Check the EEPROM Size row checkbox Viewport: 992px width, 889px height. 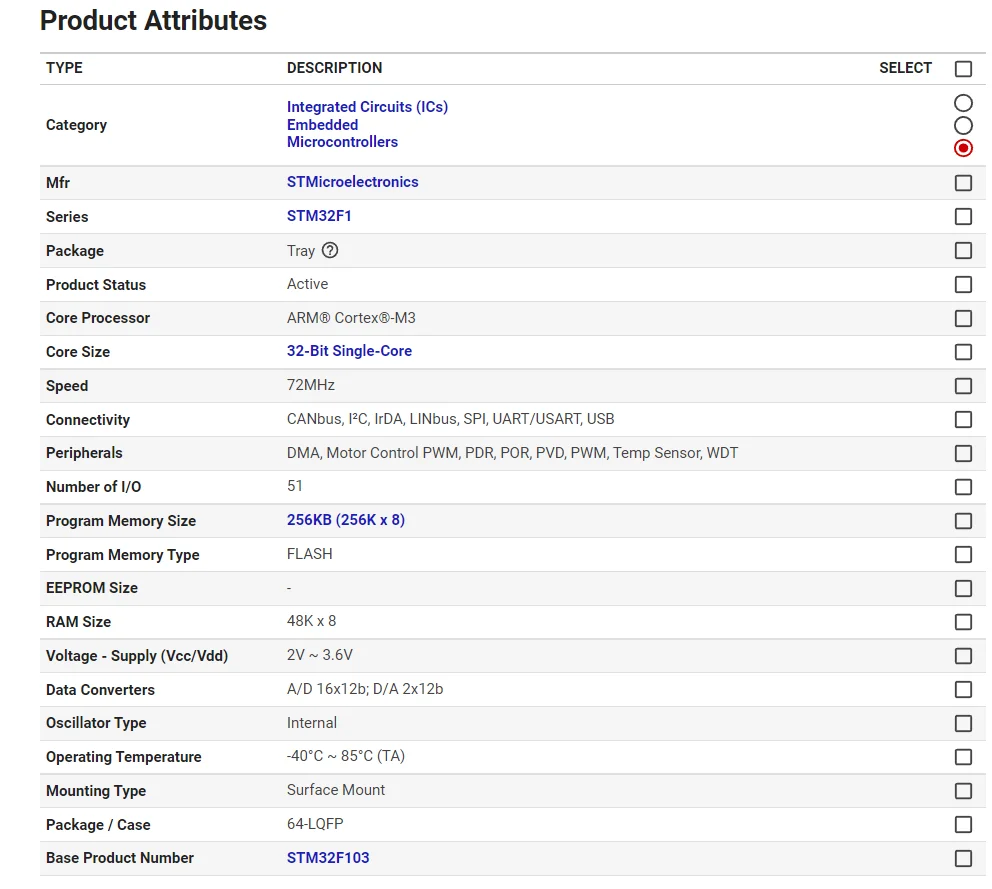click(963, 588)
